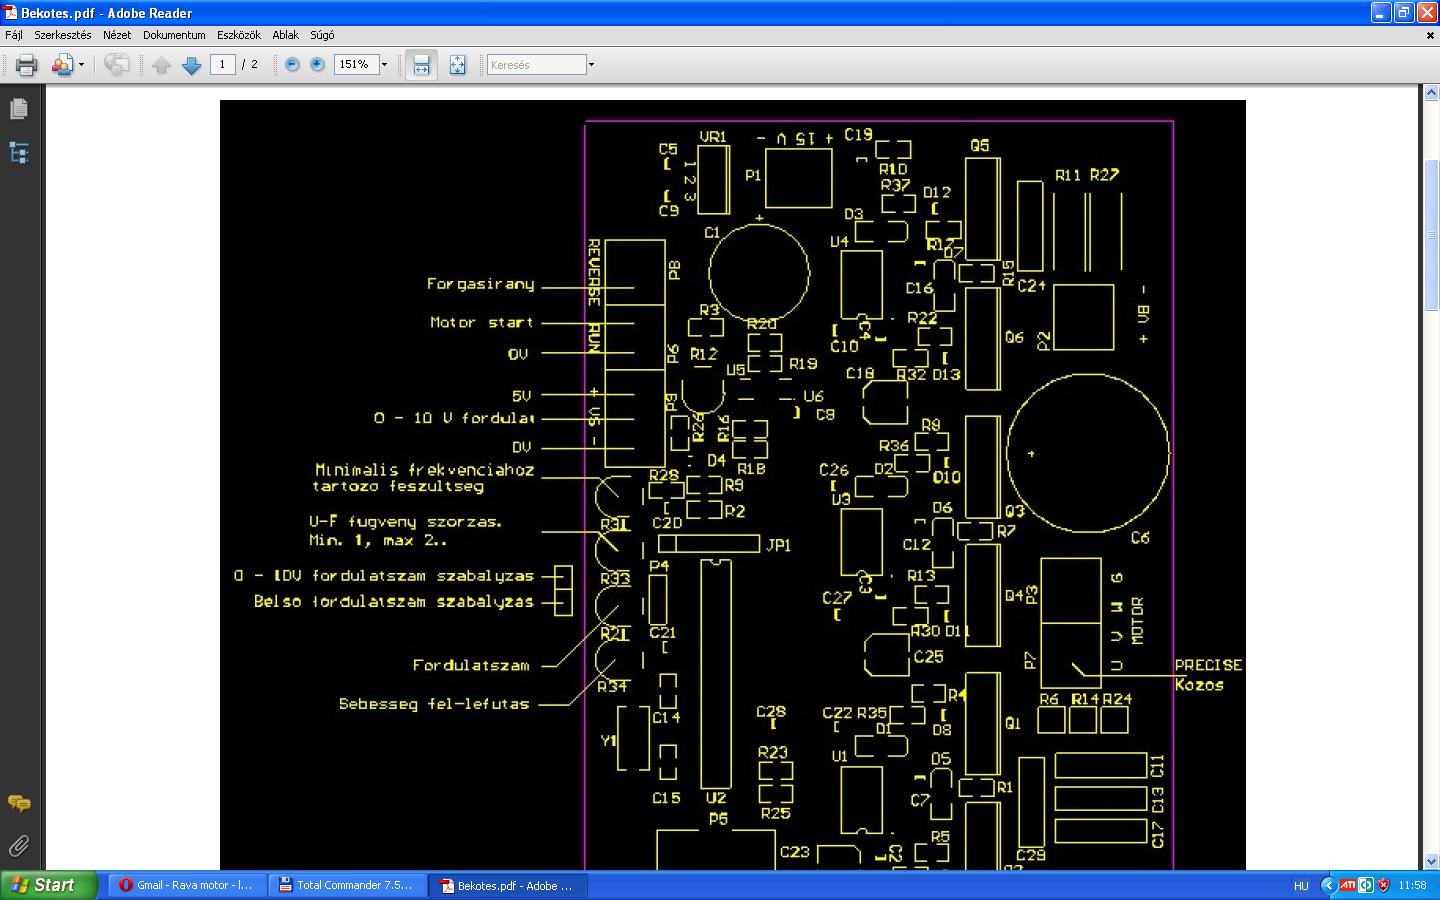The image size is (1440, 900).
Task: Toggle fit-width scrolling mode
Action: [421, 65]
